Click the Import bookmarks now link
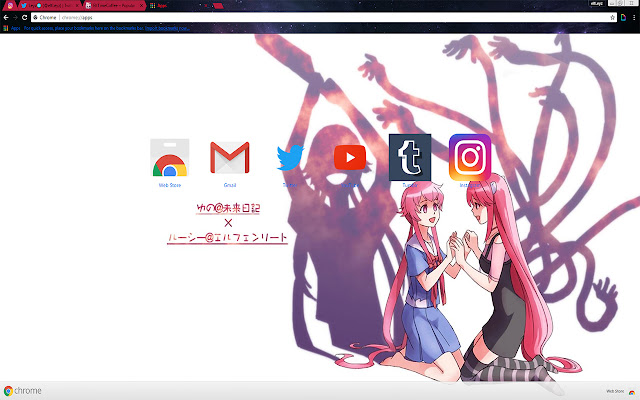 [x=167, y=28]
